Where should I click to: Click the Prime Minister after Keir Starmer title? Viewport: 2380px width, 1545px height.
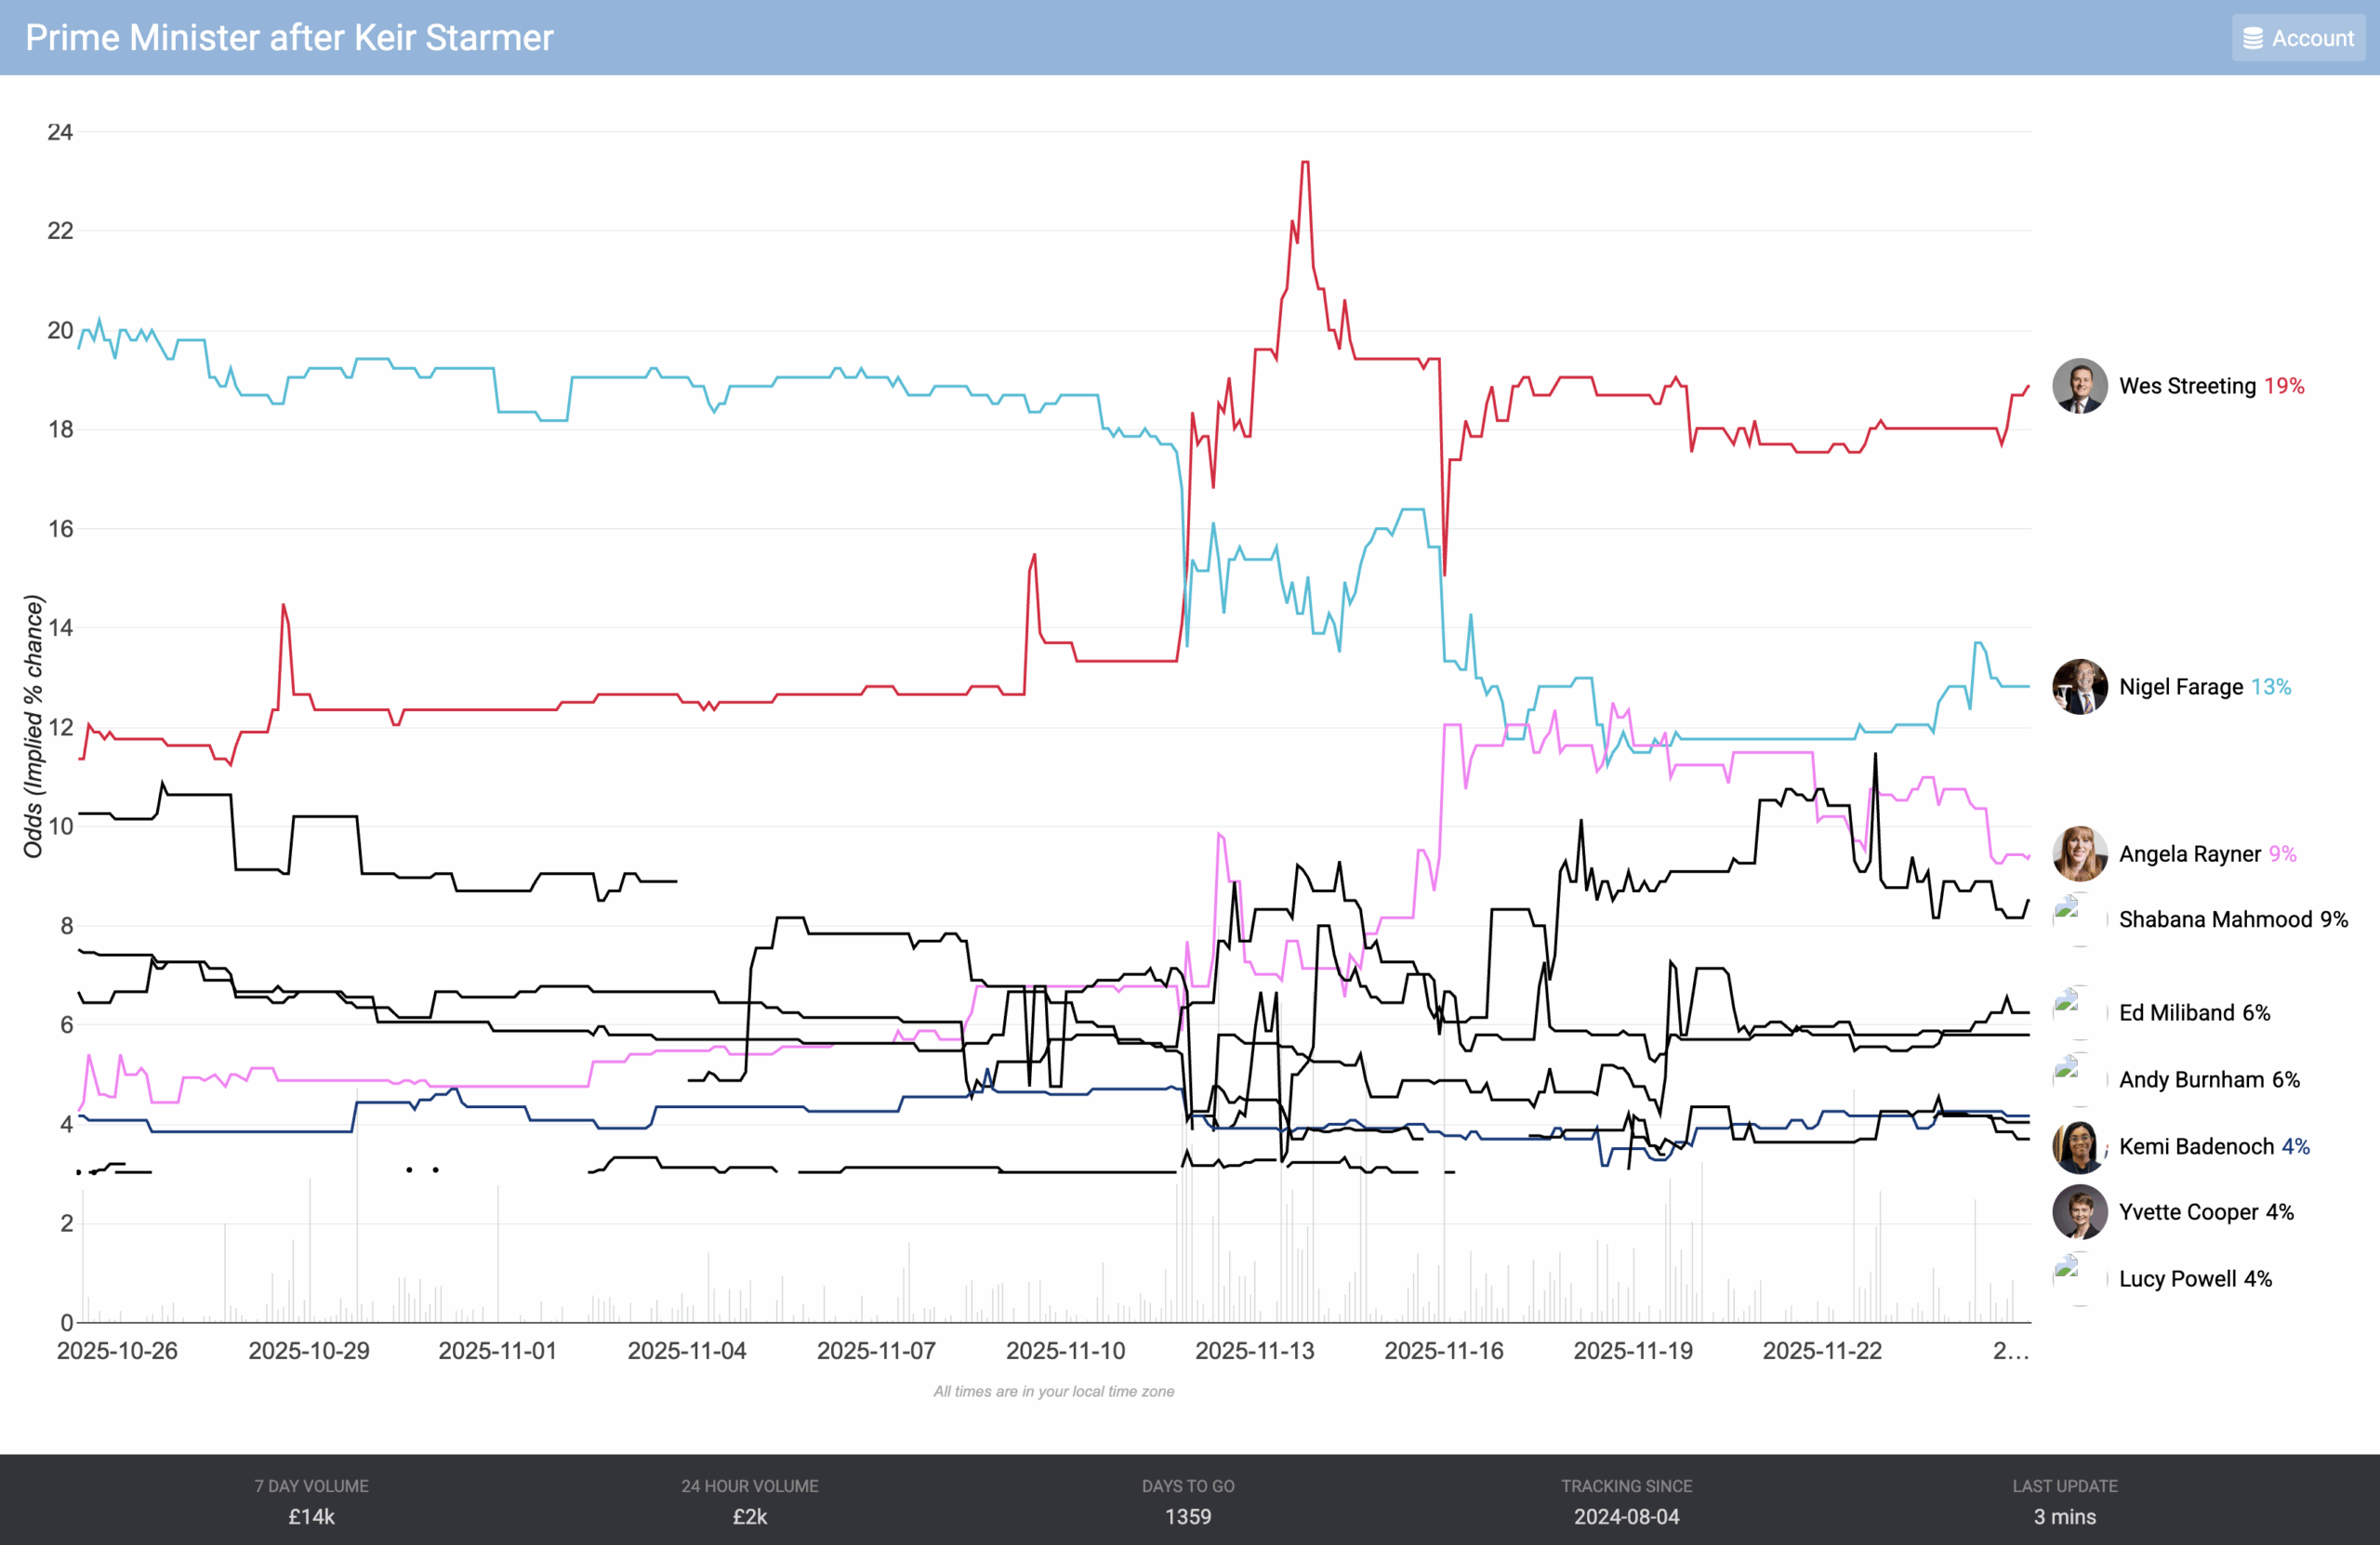coord(289,38)
